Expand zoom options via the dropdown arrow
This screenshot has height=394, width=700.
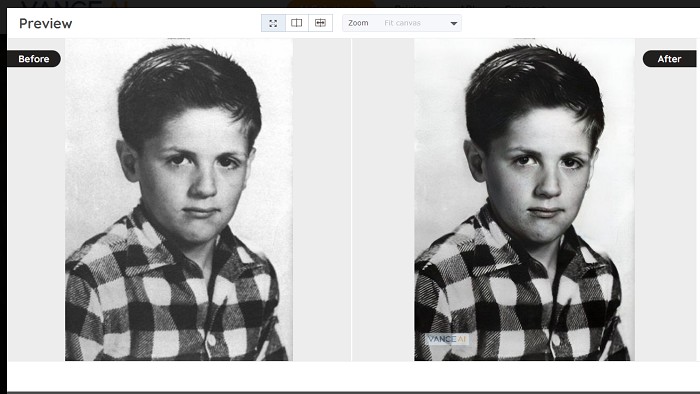pyautogui.click(x=454, y=24)
